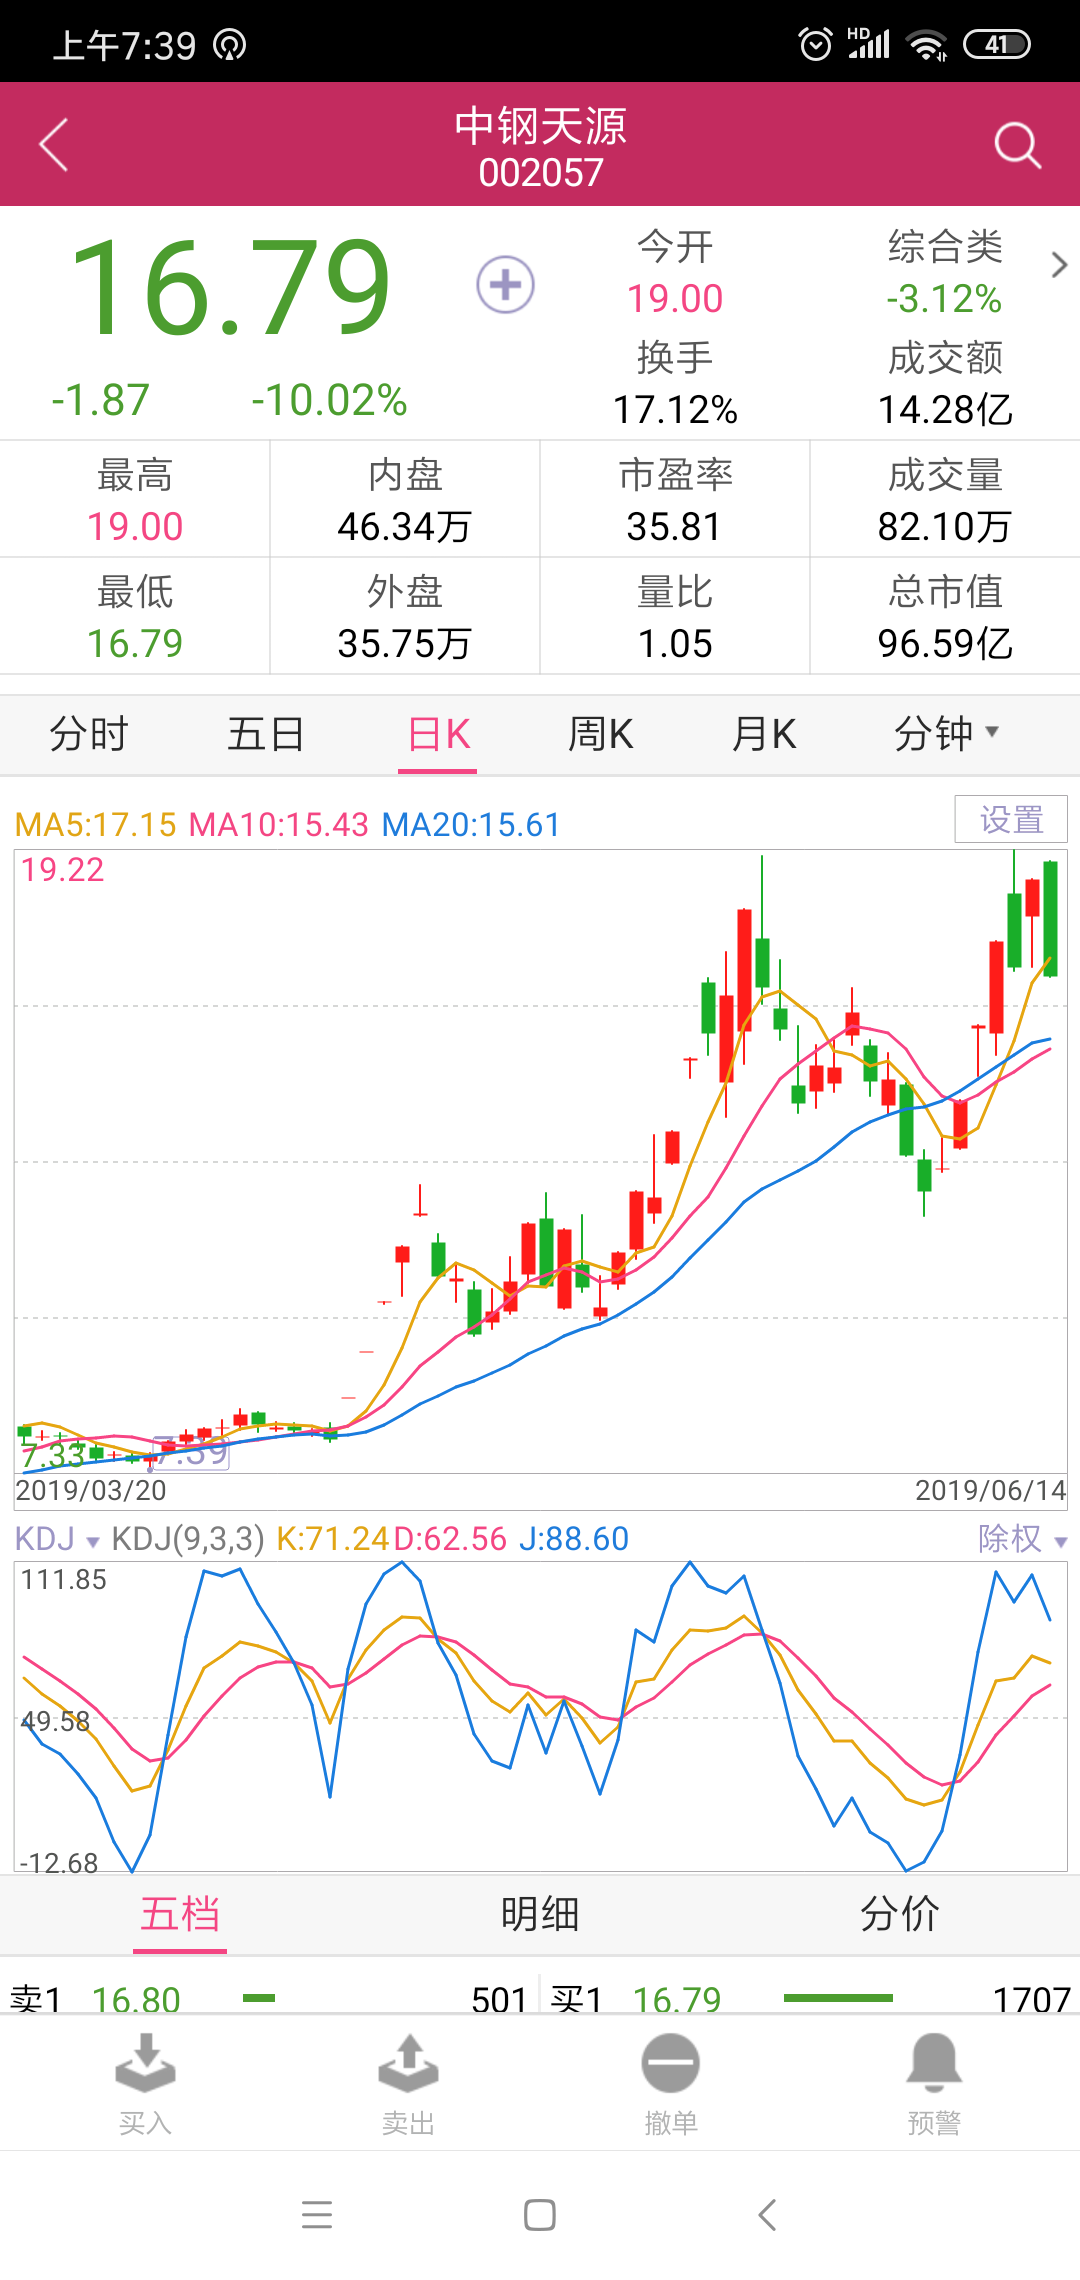
Task: Switch to 五日 chart tab
Action: click(x=266, y=734)
